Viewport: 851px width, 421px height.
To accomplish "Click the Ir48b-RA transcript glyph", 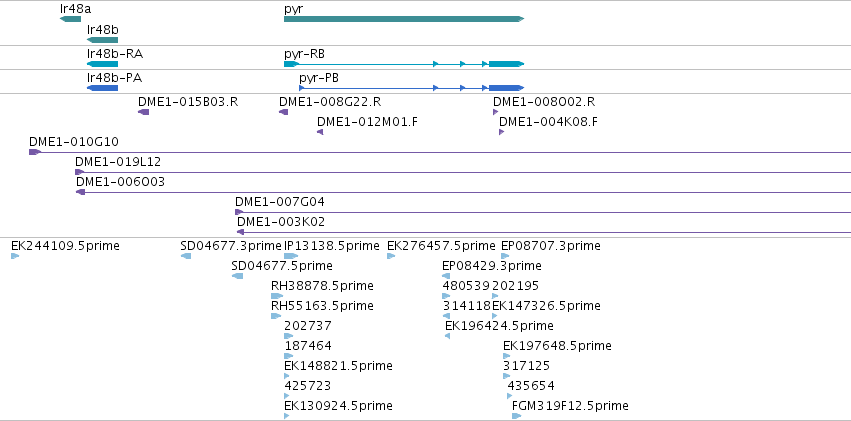I will (102, 64).
